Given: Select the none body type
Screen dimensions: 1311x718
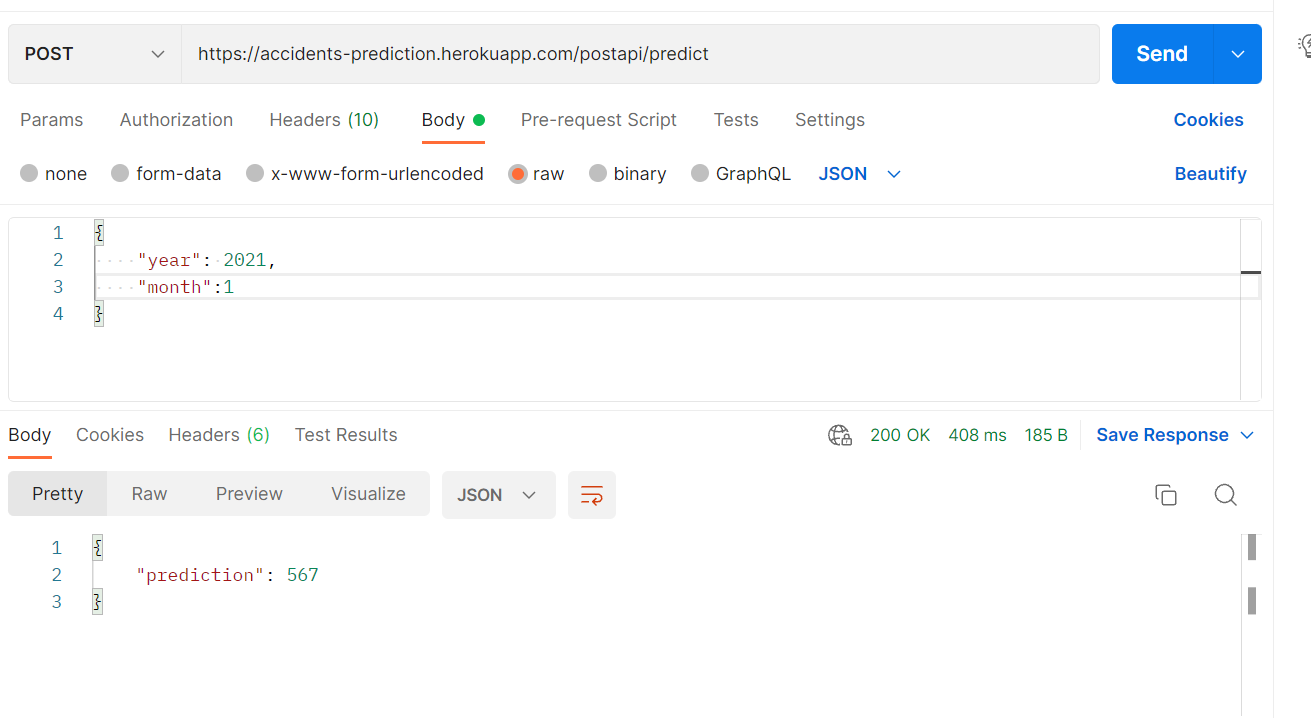Looking at the screenshot, I should pos(54,174).
